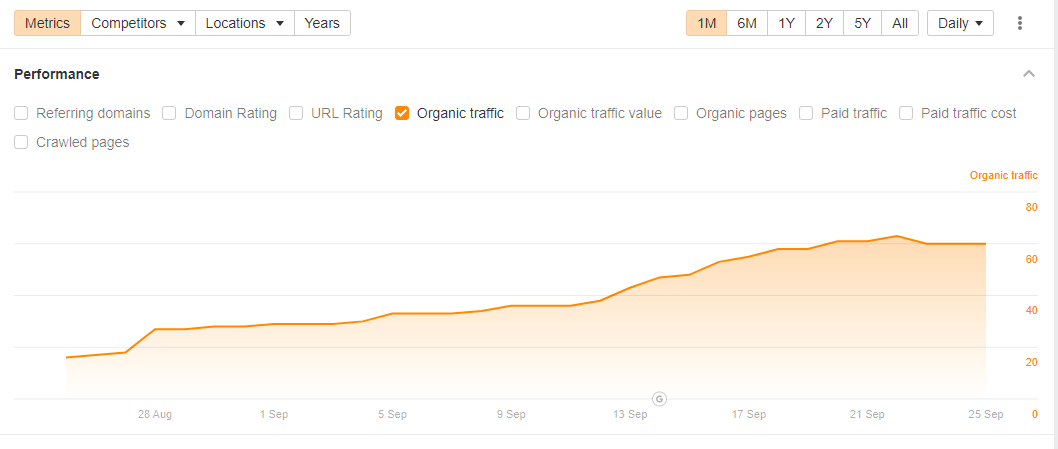Image resolution: width=1058 pixels, height=449 pixels.
Task: Enable the URL Rating checkbox
Action: [x=296, y=113]
